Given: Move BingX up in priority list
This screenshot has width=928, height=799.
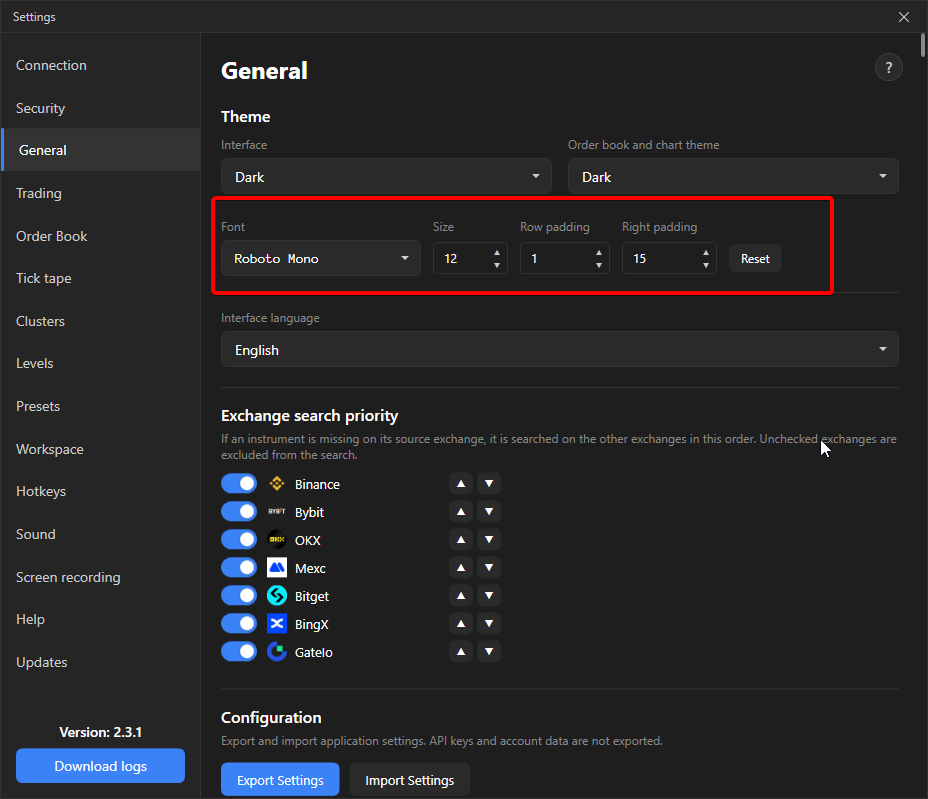Looking at the screenshot, I should [x=460, y=623].
